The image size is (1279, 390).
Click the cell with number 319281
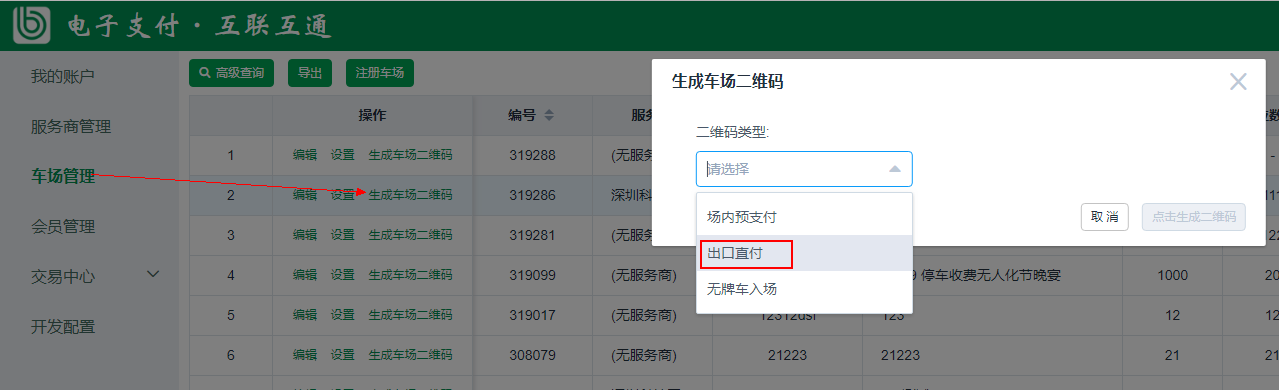(x=533, y=235)
